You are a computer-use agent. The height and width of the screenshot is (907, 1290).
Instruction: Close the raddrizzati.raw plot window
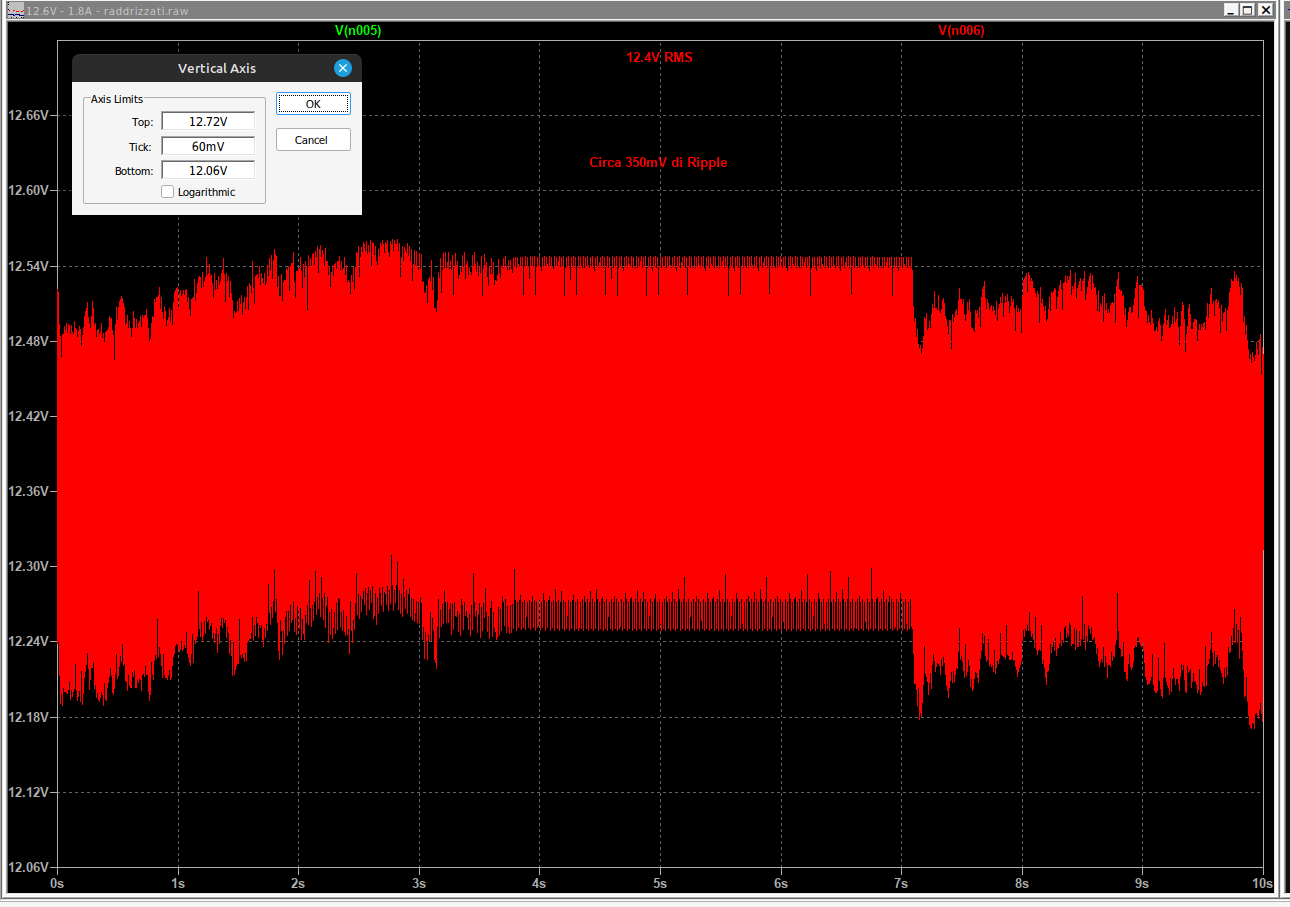pyautogui.click(x=1265, y=10)
